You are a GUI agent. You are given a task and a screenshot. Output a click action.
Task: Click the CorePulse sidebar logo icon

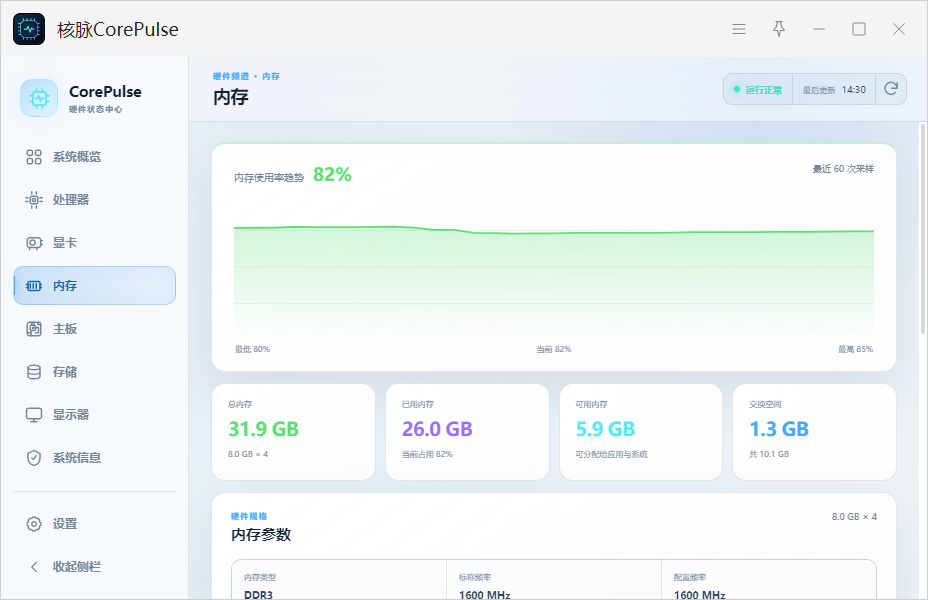pyautogui.click(x=39, y=98)
